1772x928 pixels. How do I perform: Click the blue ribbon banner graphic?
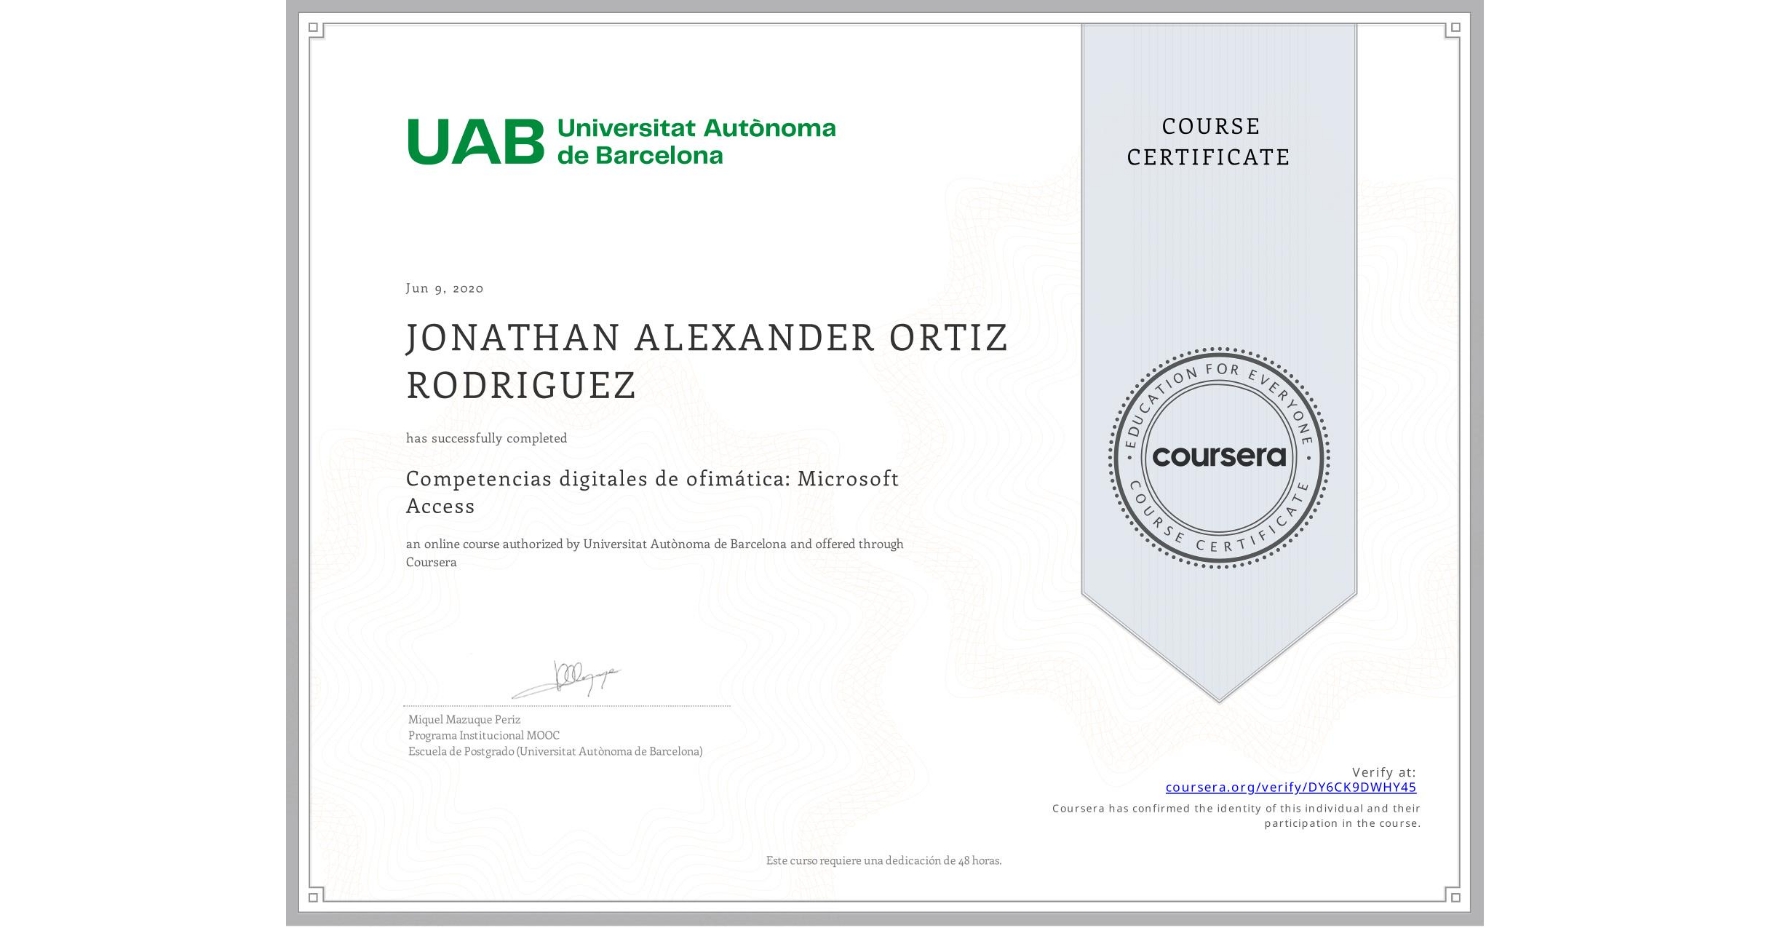pyautogui.click(x=1218, y=300)
